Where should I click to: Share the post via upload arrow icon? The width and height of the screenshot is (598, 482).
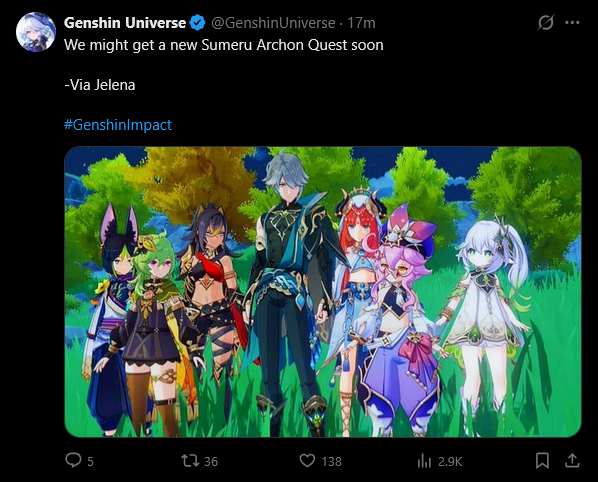pos(572,461)
